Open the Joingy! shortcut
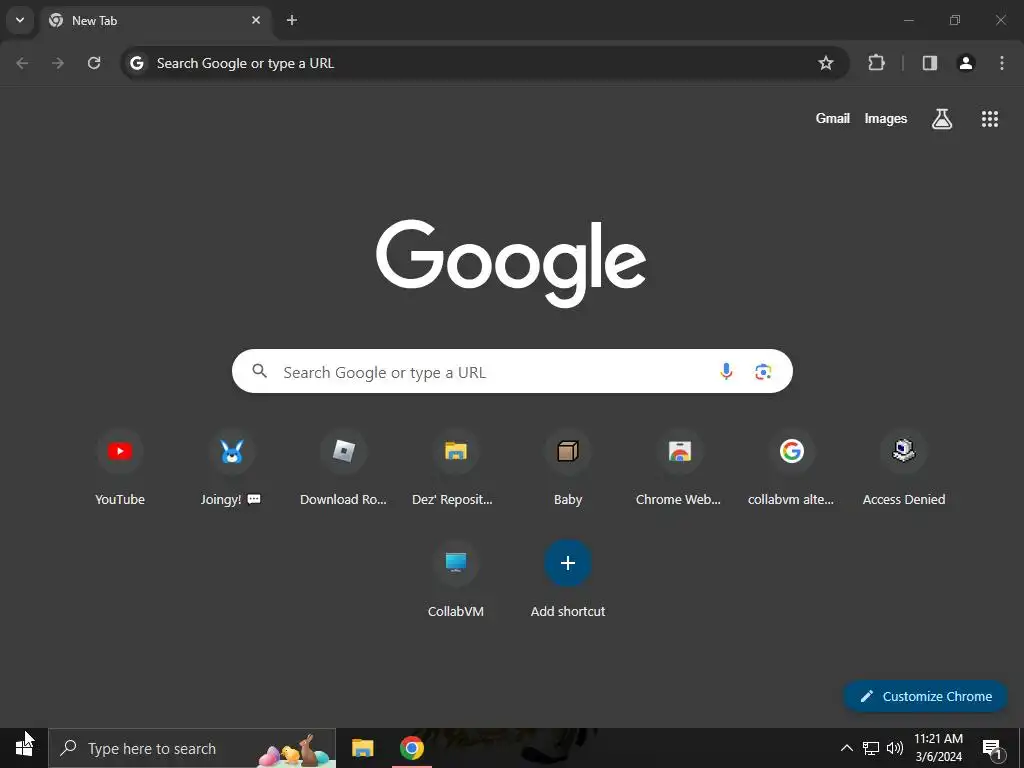1024x768 pixels. (x=232, y=468)
